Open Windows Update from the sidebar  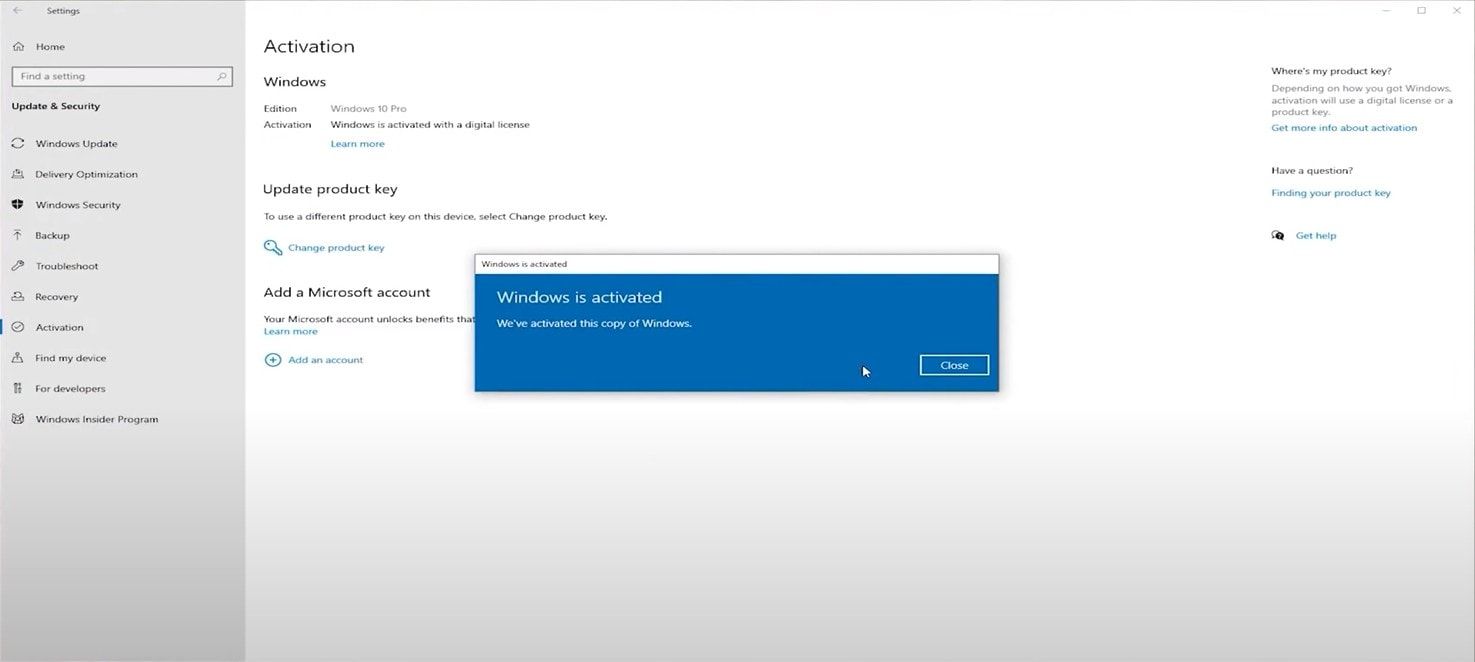click(x=77, y=143)
